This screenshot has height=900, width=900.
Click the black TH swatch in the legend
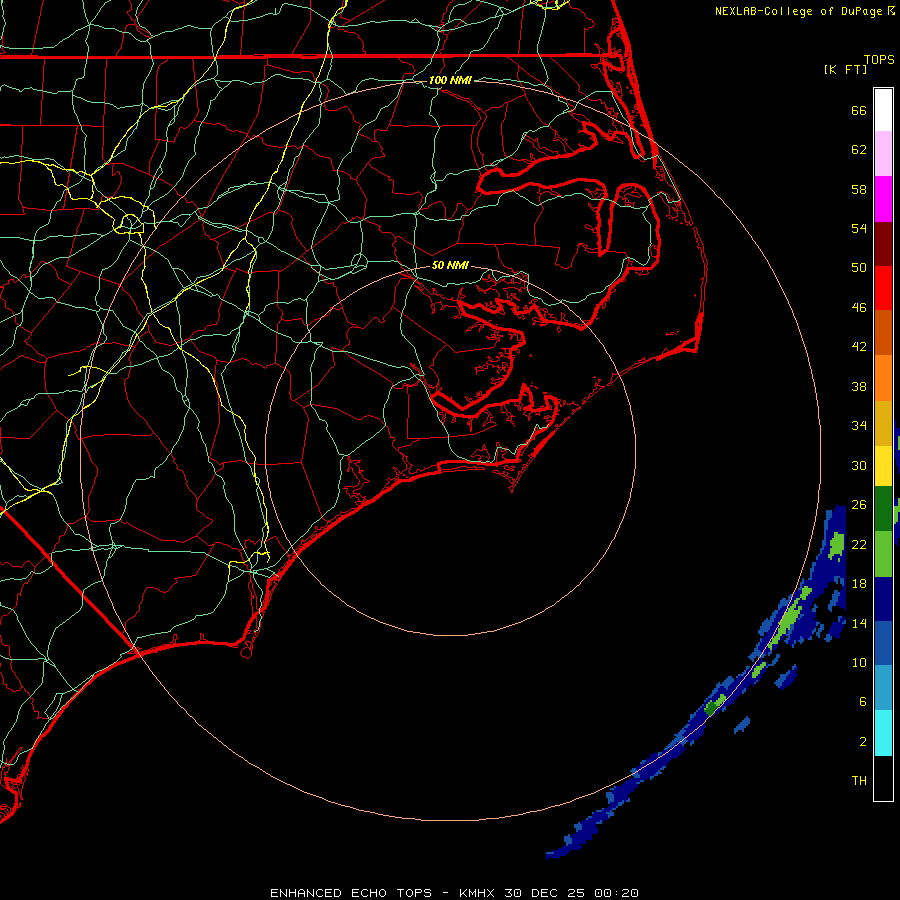pos(883,778)
